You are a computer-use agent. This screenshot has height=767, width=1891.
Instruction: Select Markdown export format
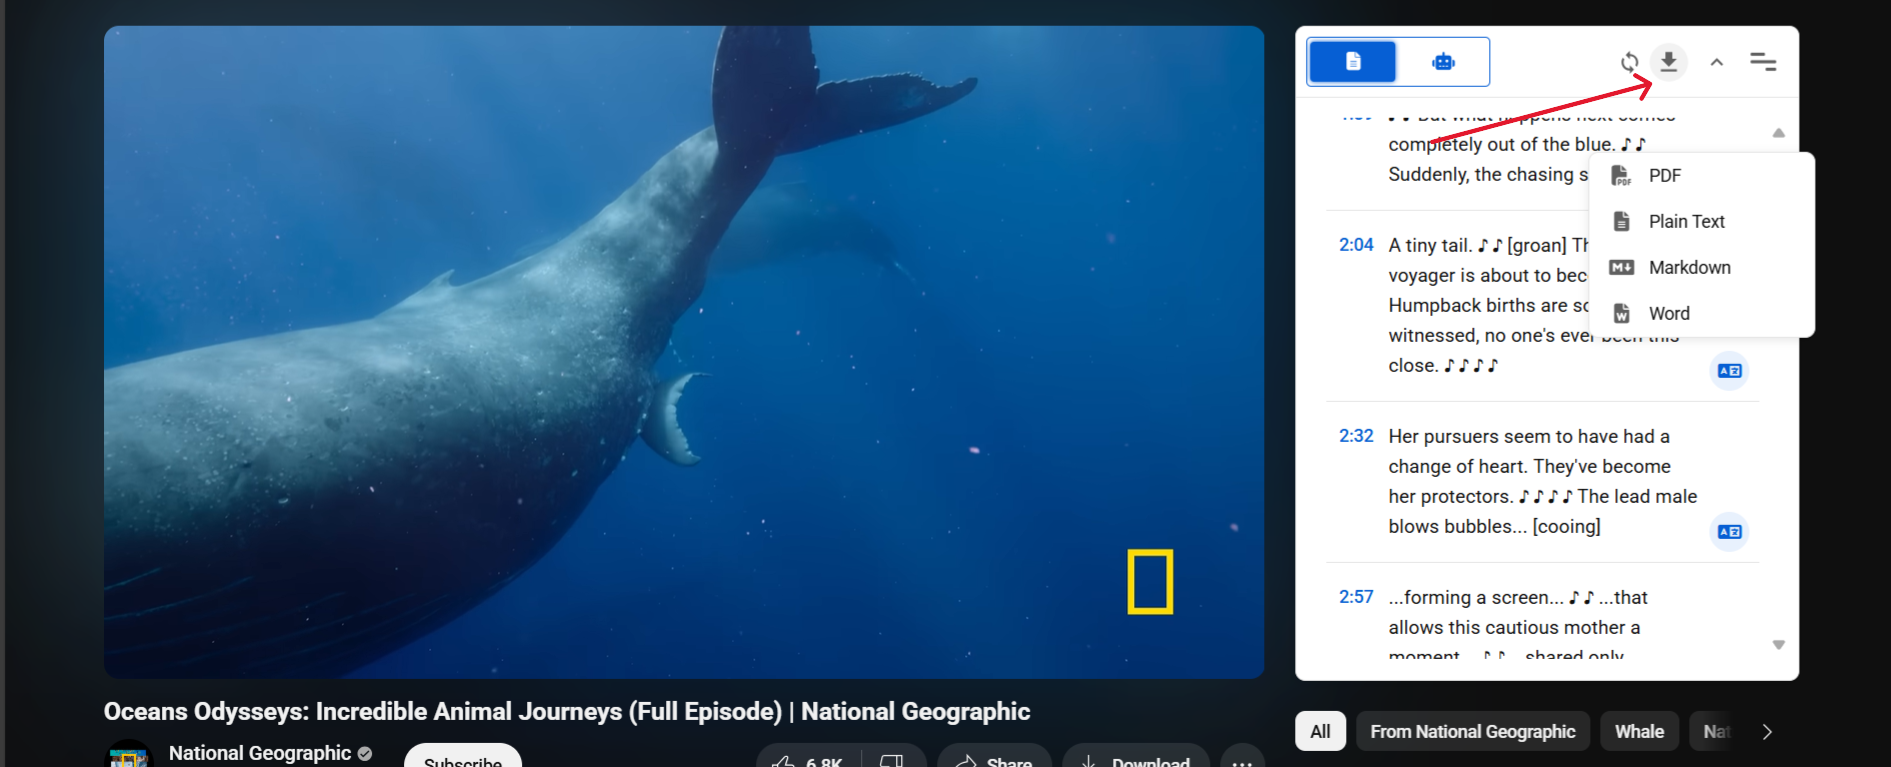(x=1689, y=268)
